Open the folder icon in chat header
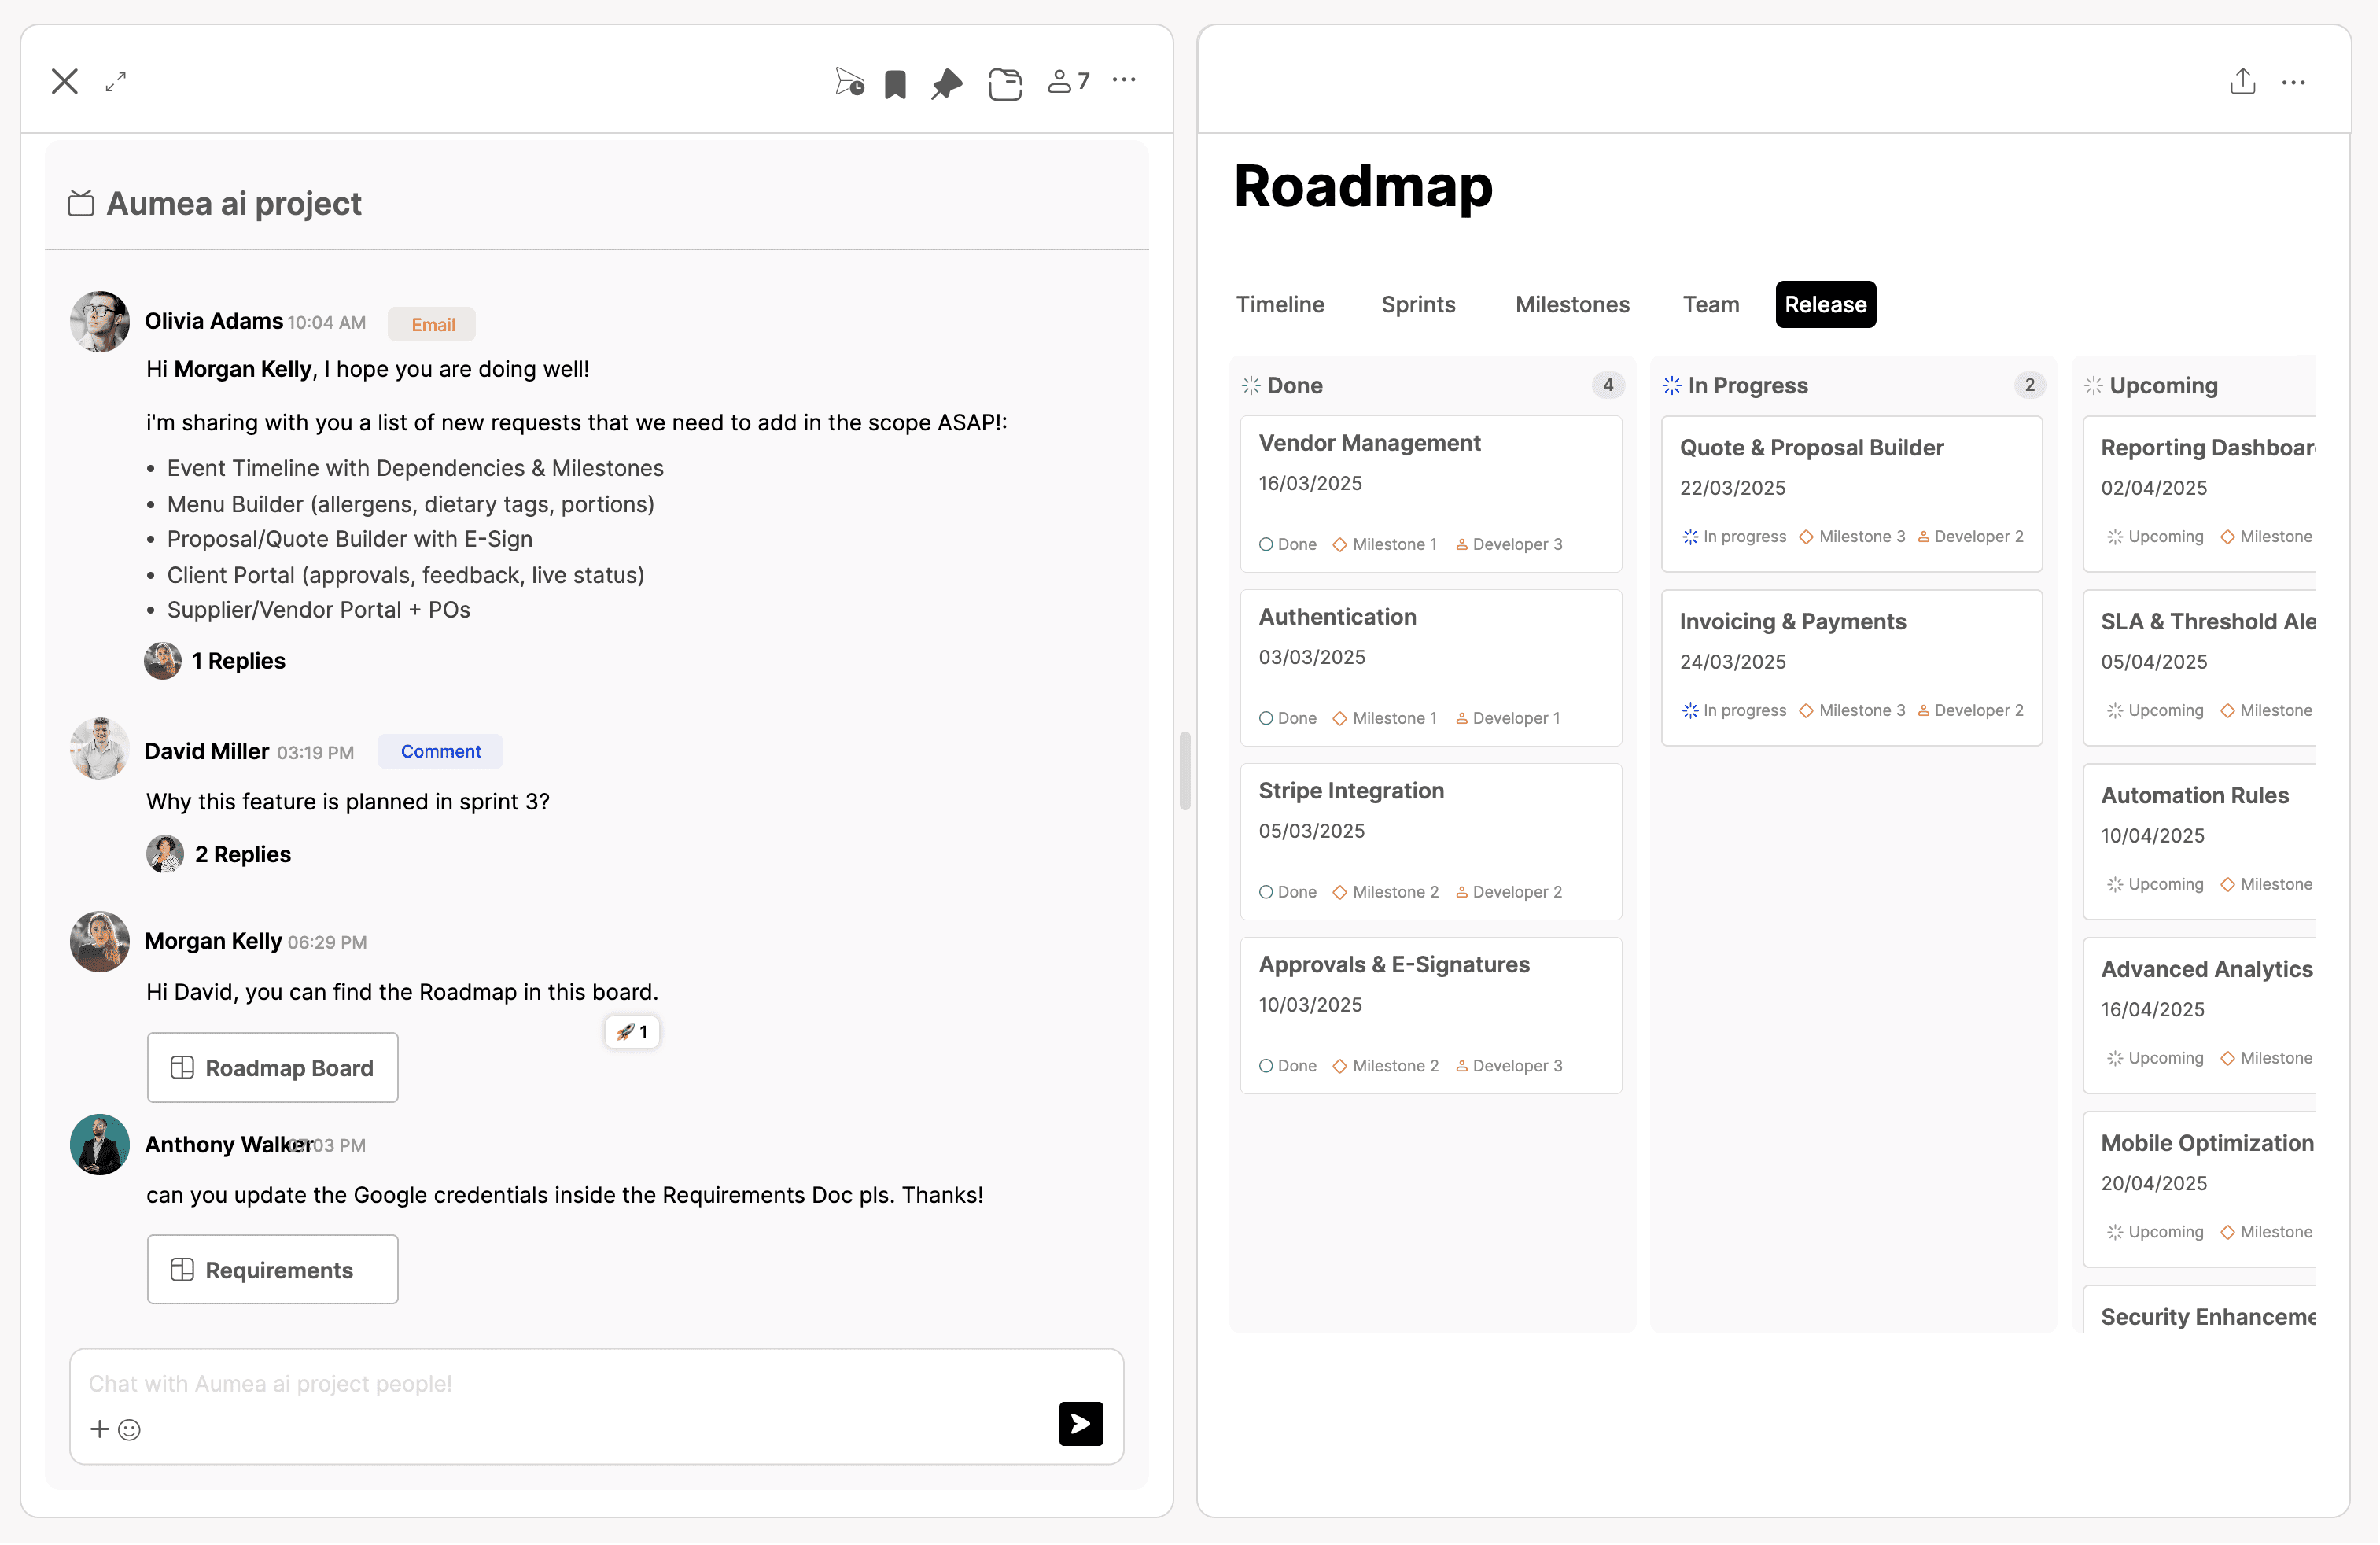Screen dimensions: 2380x1545 point(1005,84)
